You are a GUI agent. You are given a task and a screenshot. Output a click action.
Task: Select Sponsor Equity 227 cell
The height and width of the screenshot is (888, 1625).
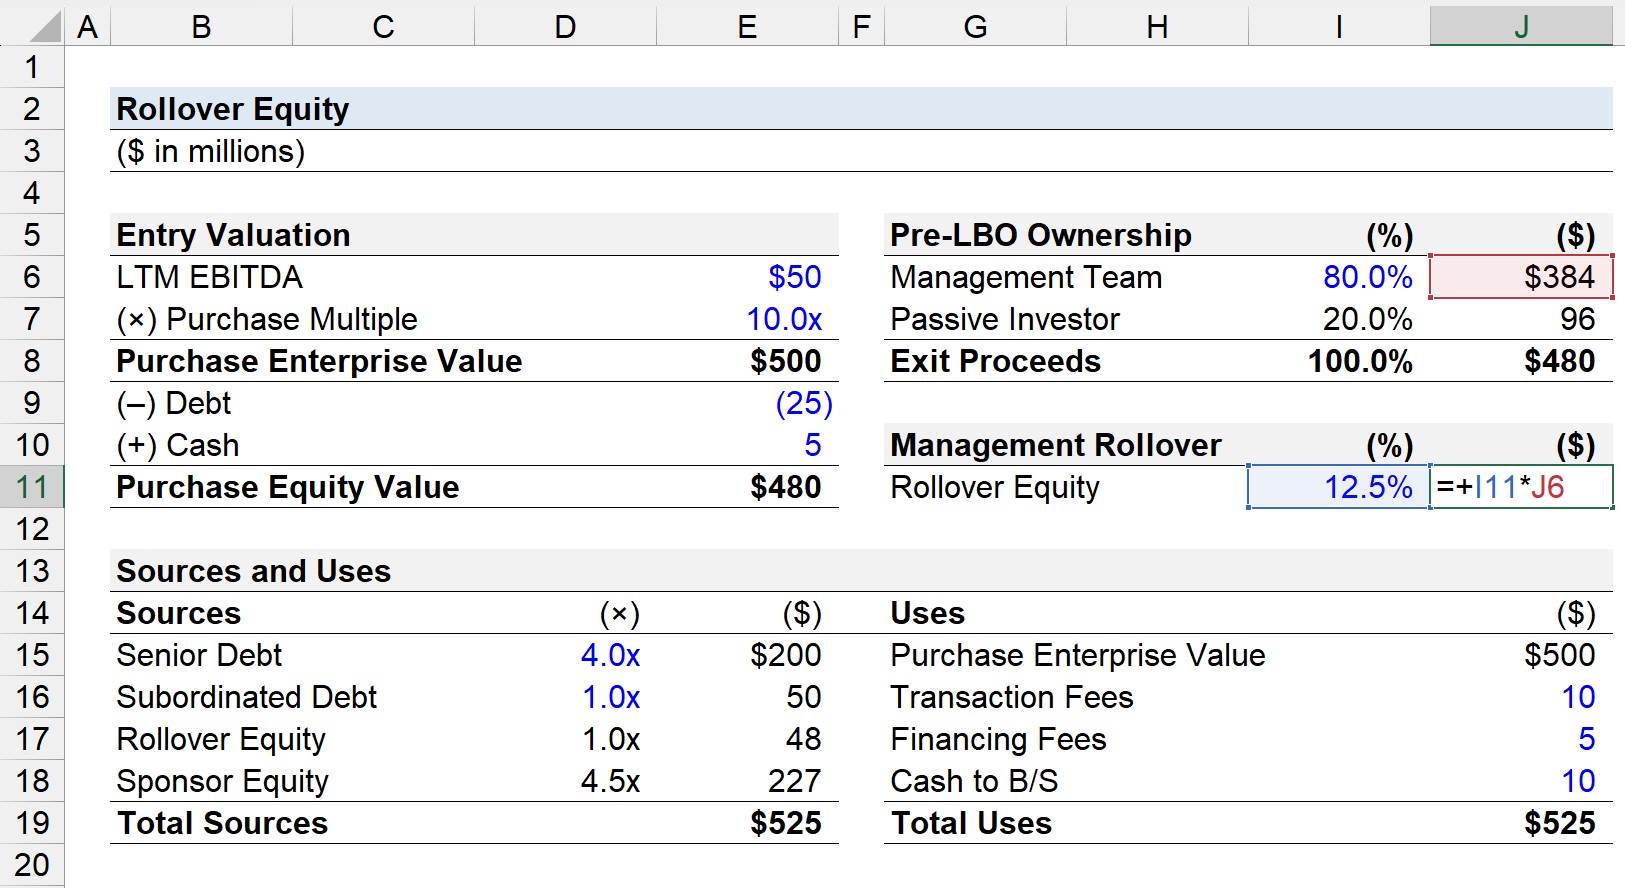pyautogui.click(x=747, y=781)
